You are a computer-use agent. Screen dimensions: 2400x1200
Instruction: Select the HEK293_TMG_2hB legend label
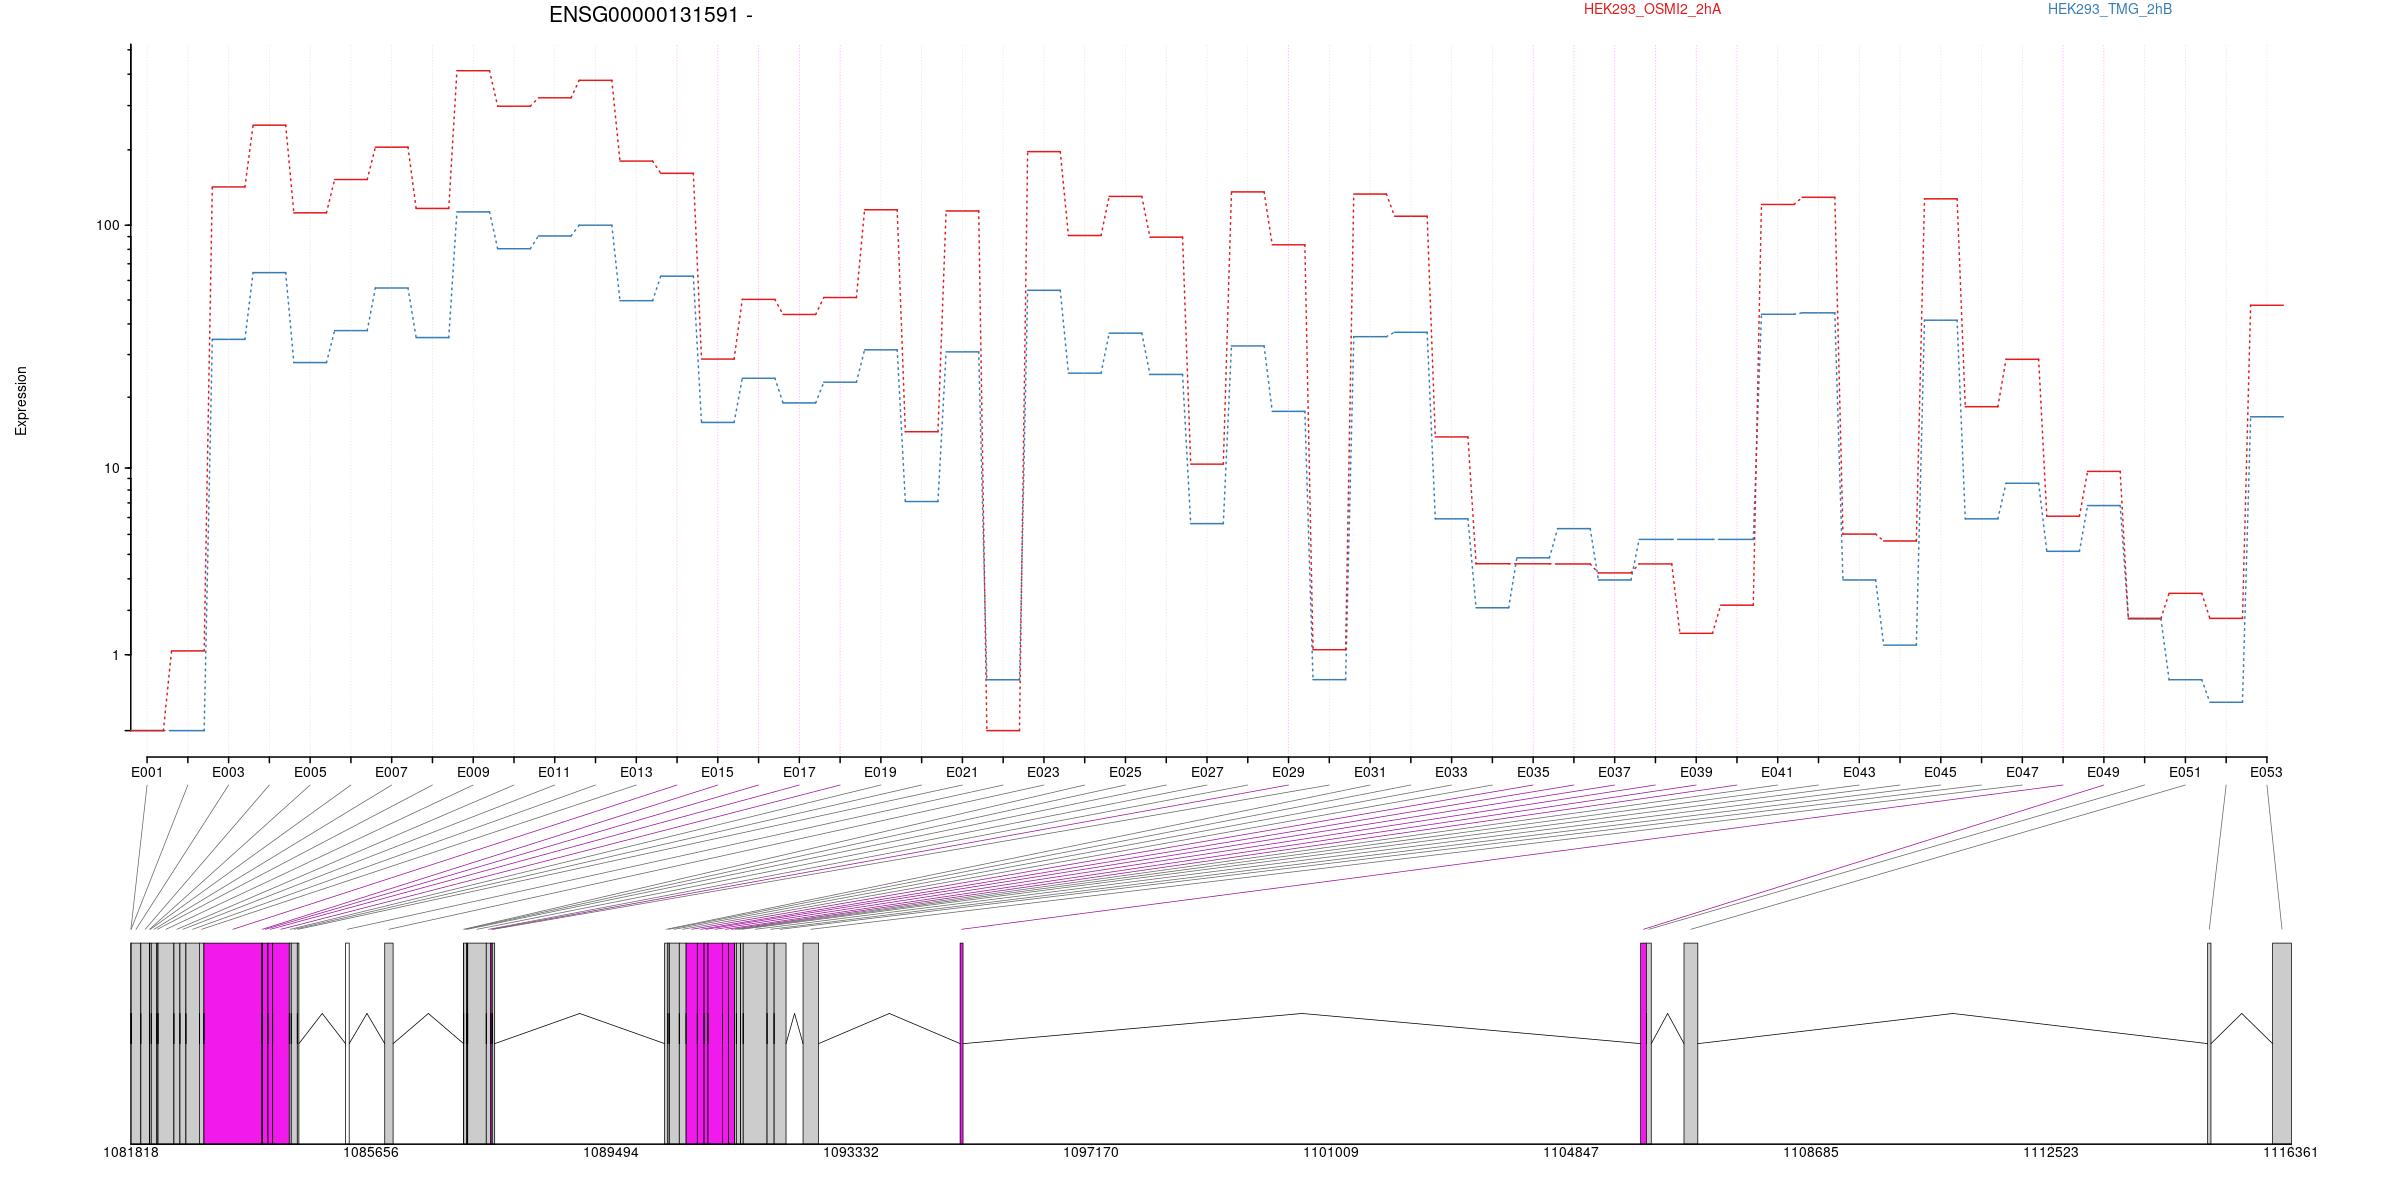pyautogui.click(x=2110, y=9)
